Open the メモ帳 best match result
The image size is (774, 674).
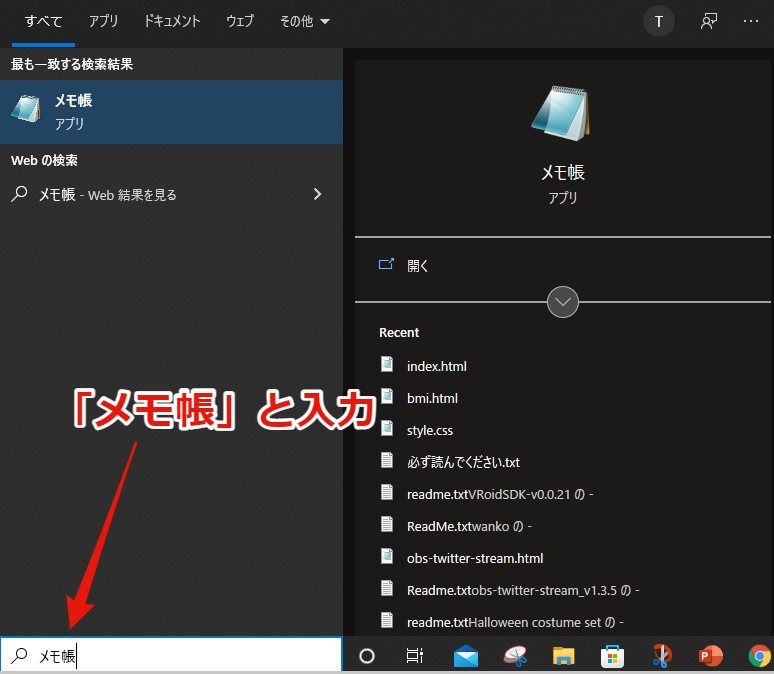171,112
